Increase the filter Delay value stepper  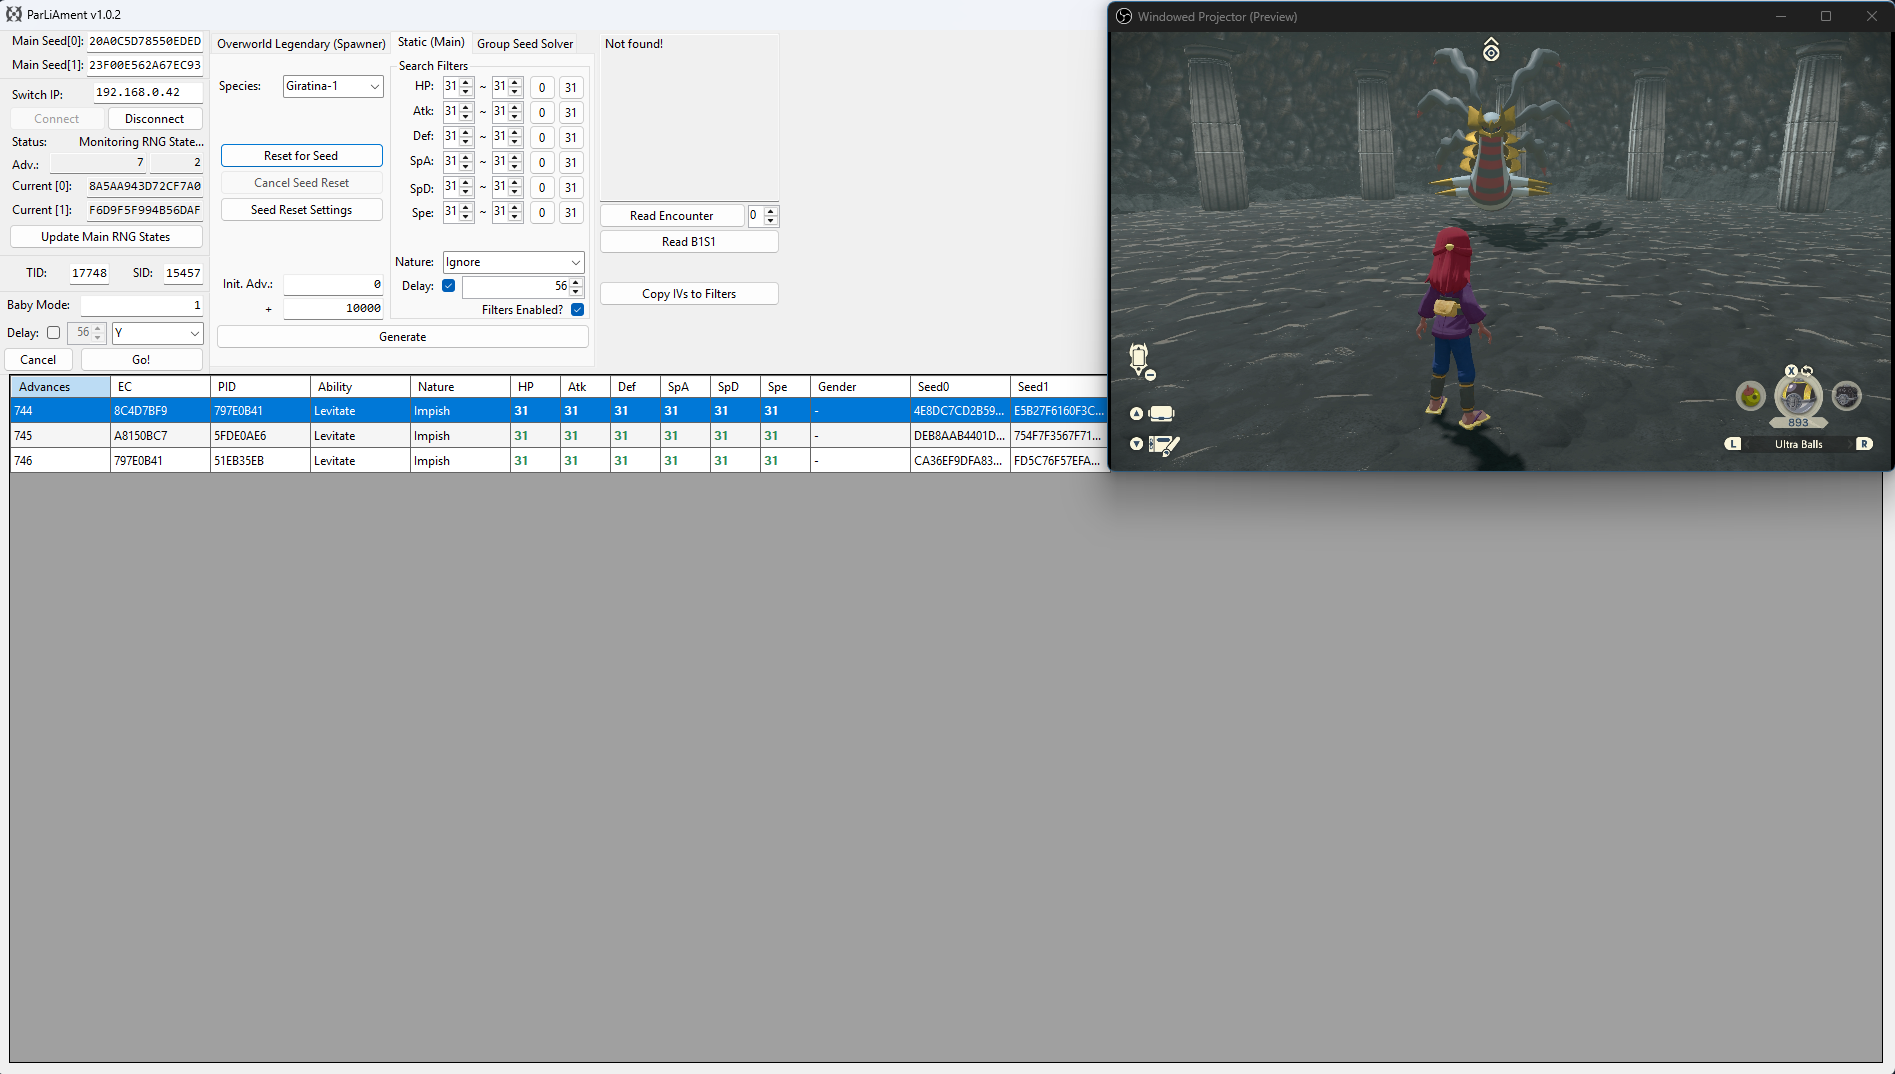pyautogui.click(x=576, y=282)
